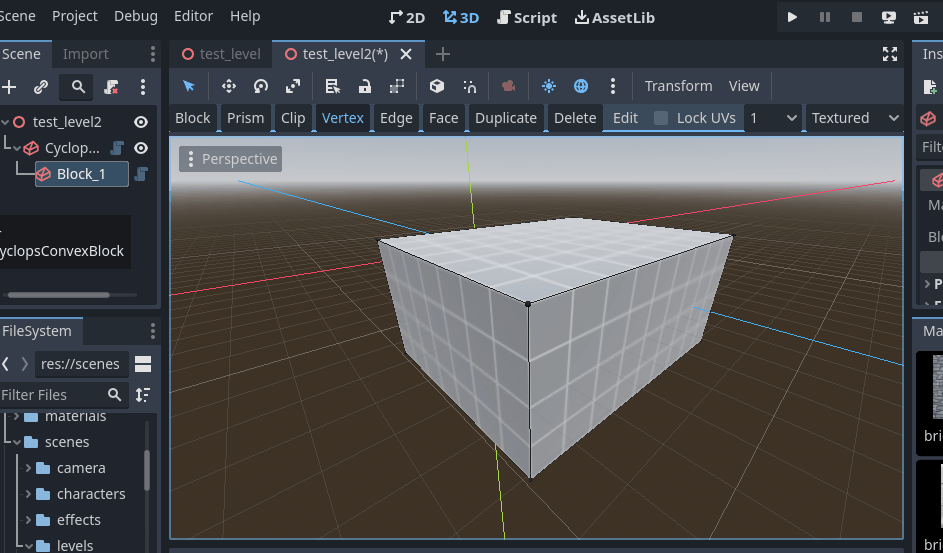Open the Project menu
Image resolution: width=943 pixels, height=553 pixels.
[75, 16]
